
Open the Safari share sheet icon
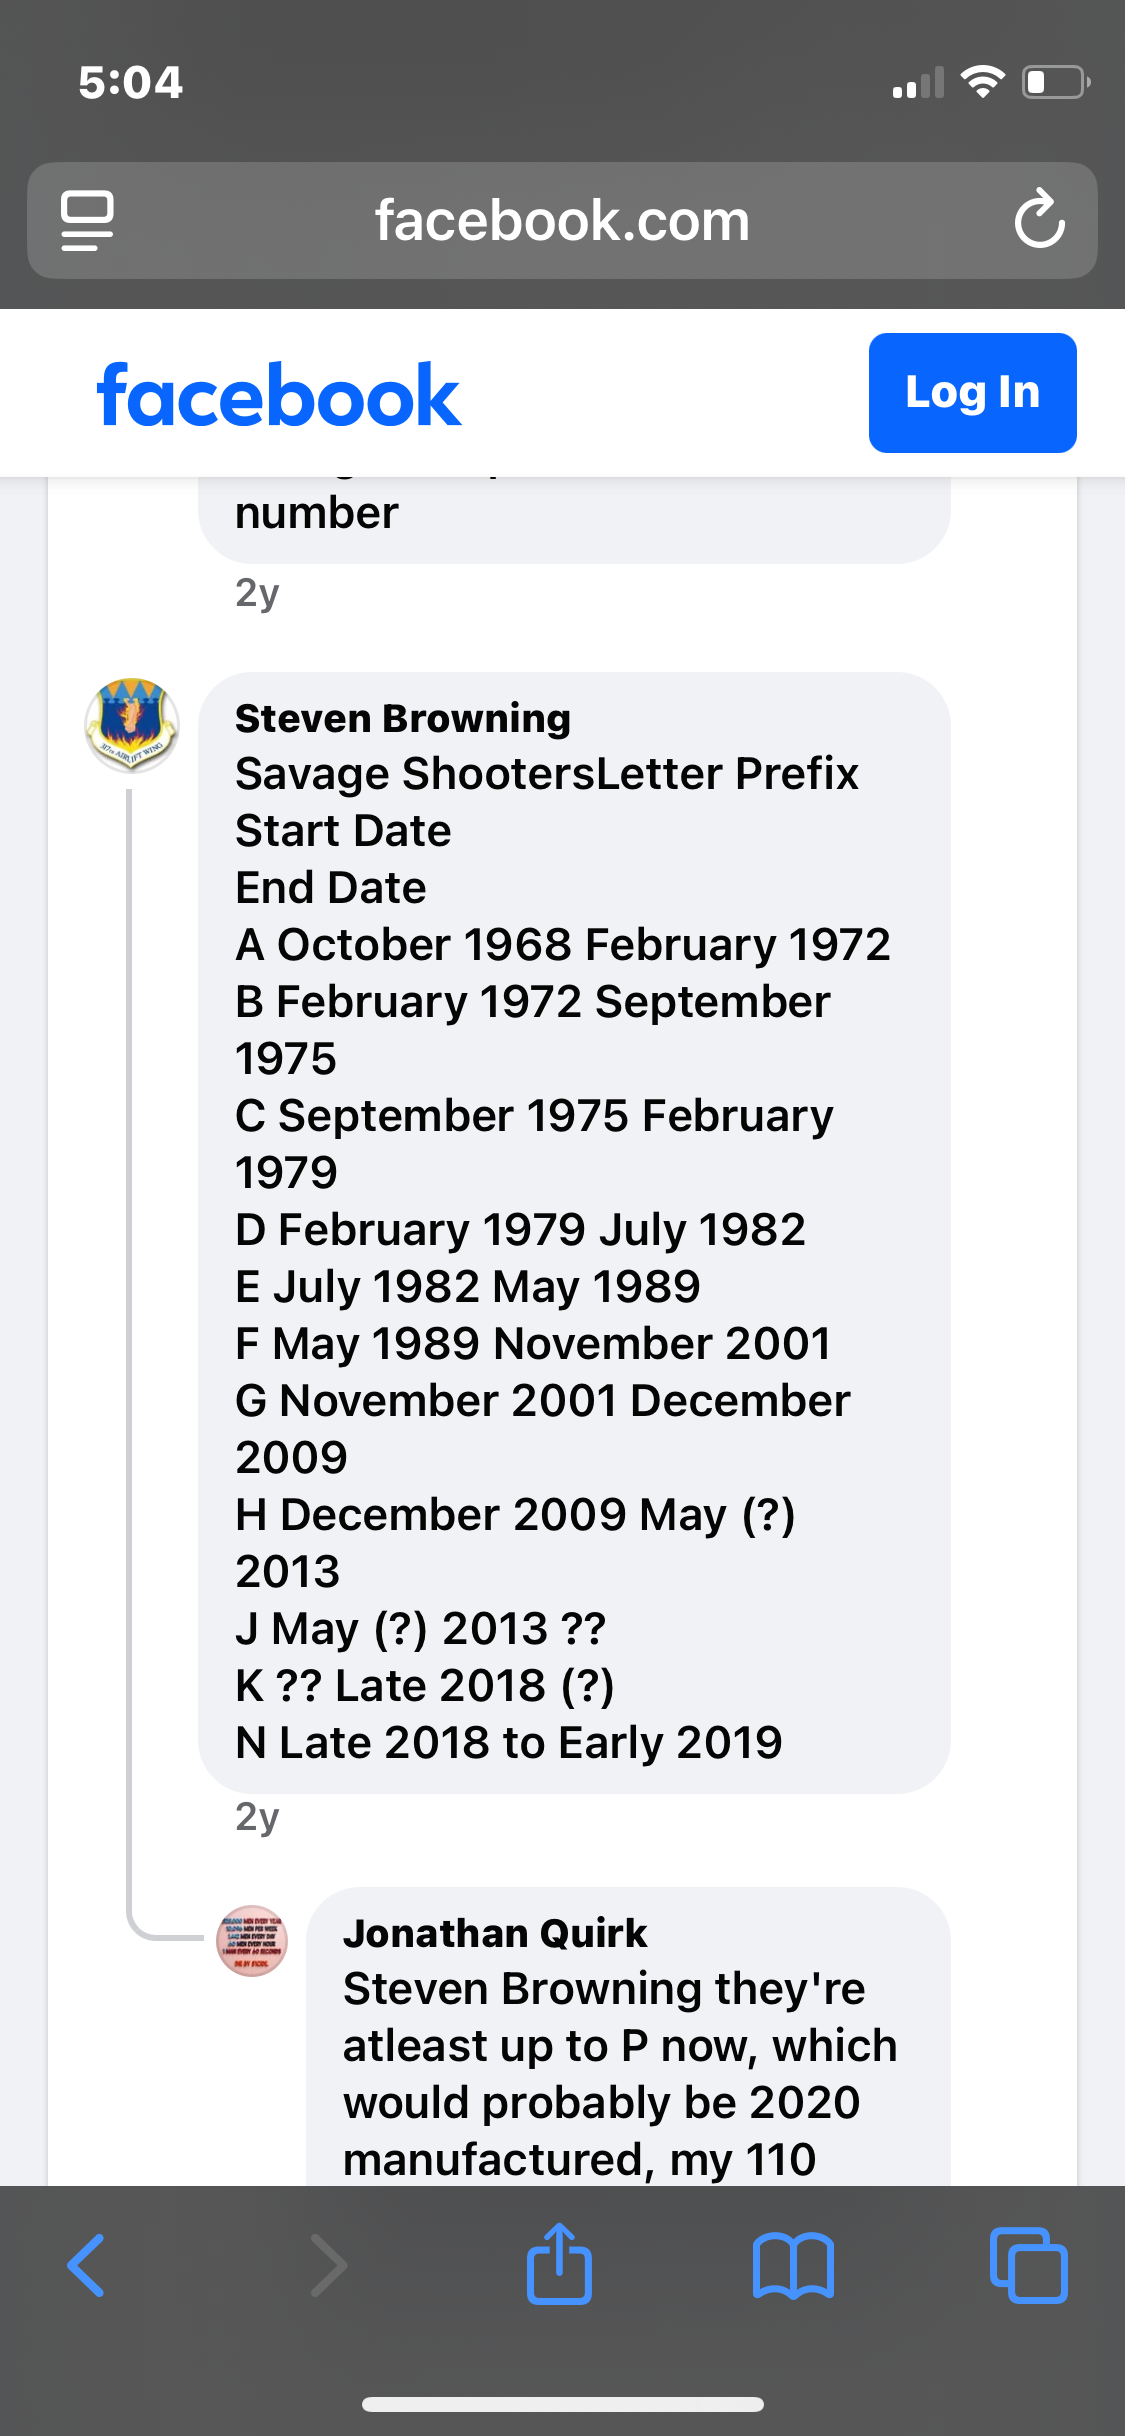(x=559, y=2263)
